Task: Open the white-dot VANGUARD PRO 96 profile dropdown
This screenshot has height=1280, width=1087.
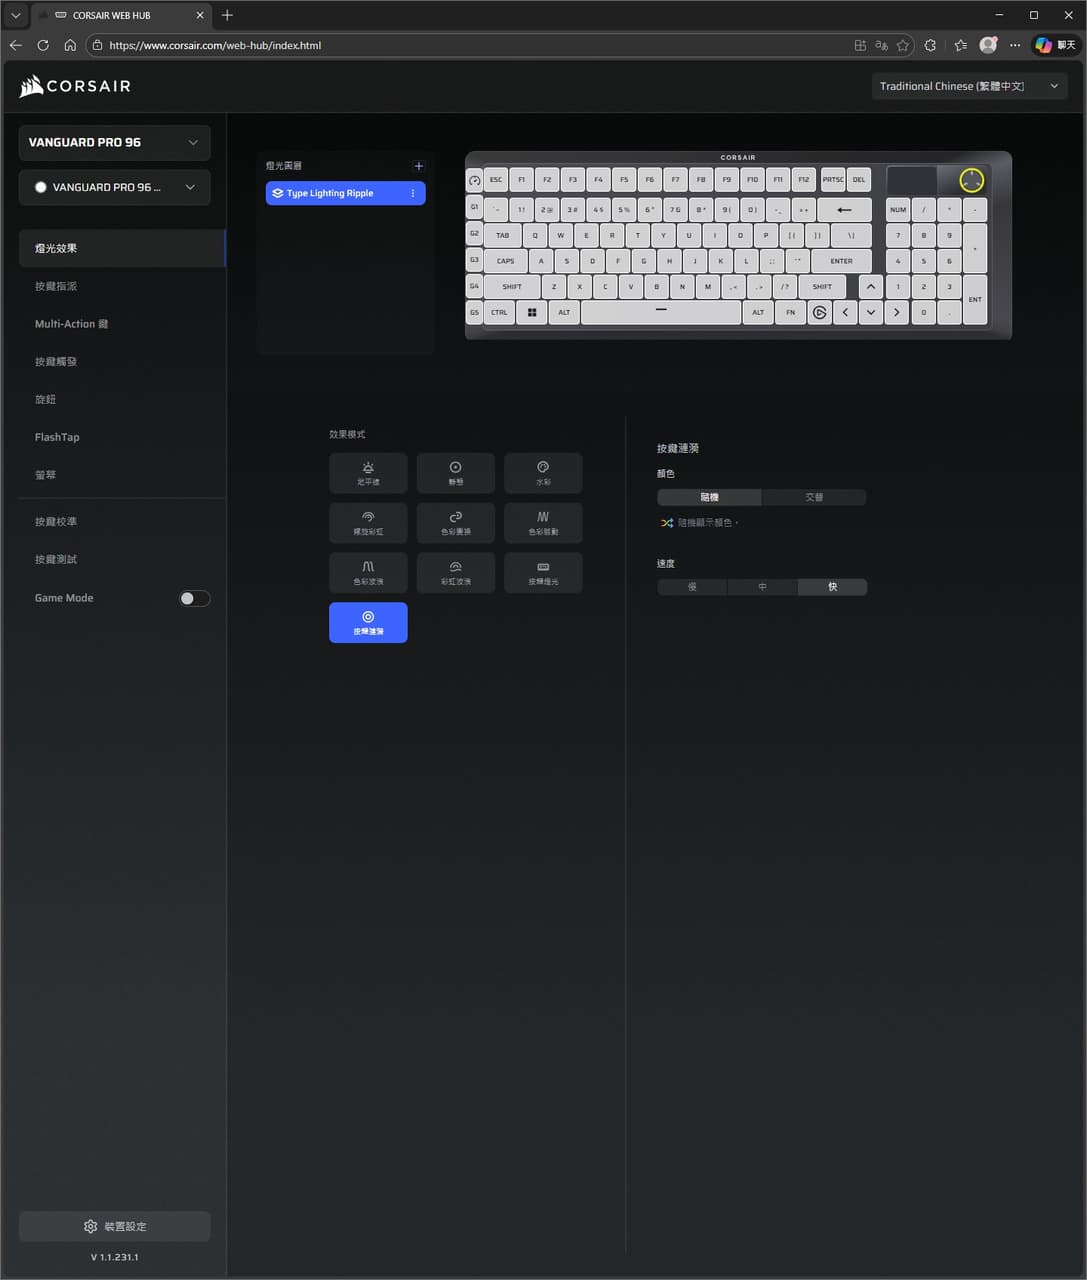Action: tap(115, 187)
